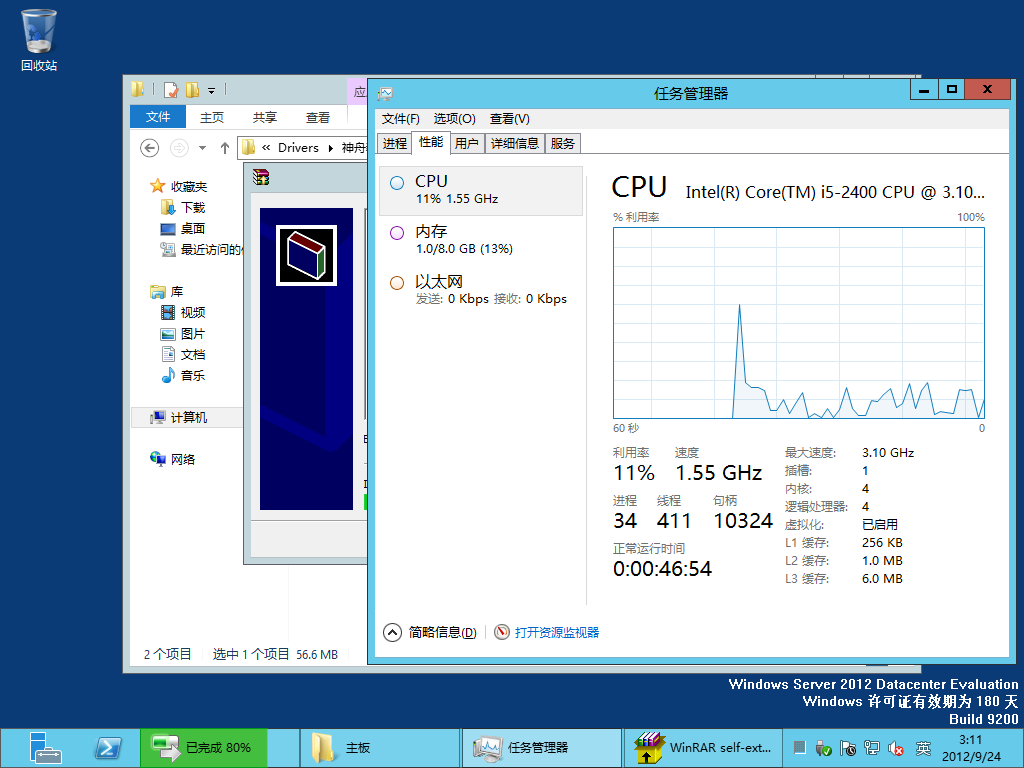Click Safely Remove Hardware tray icon
1024x768 pixels.
point(824,748)
